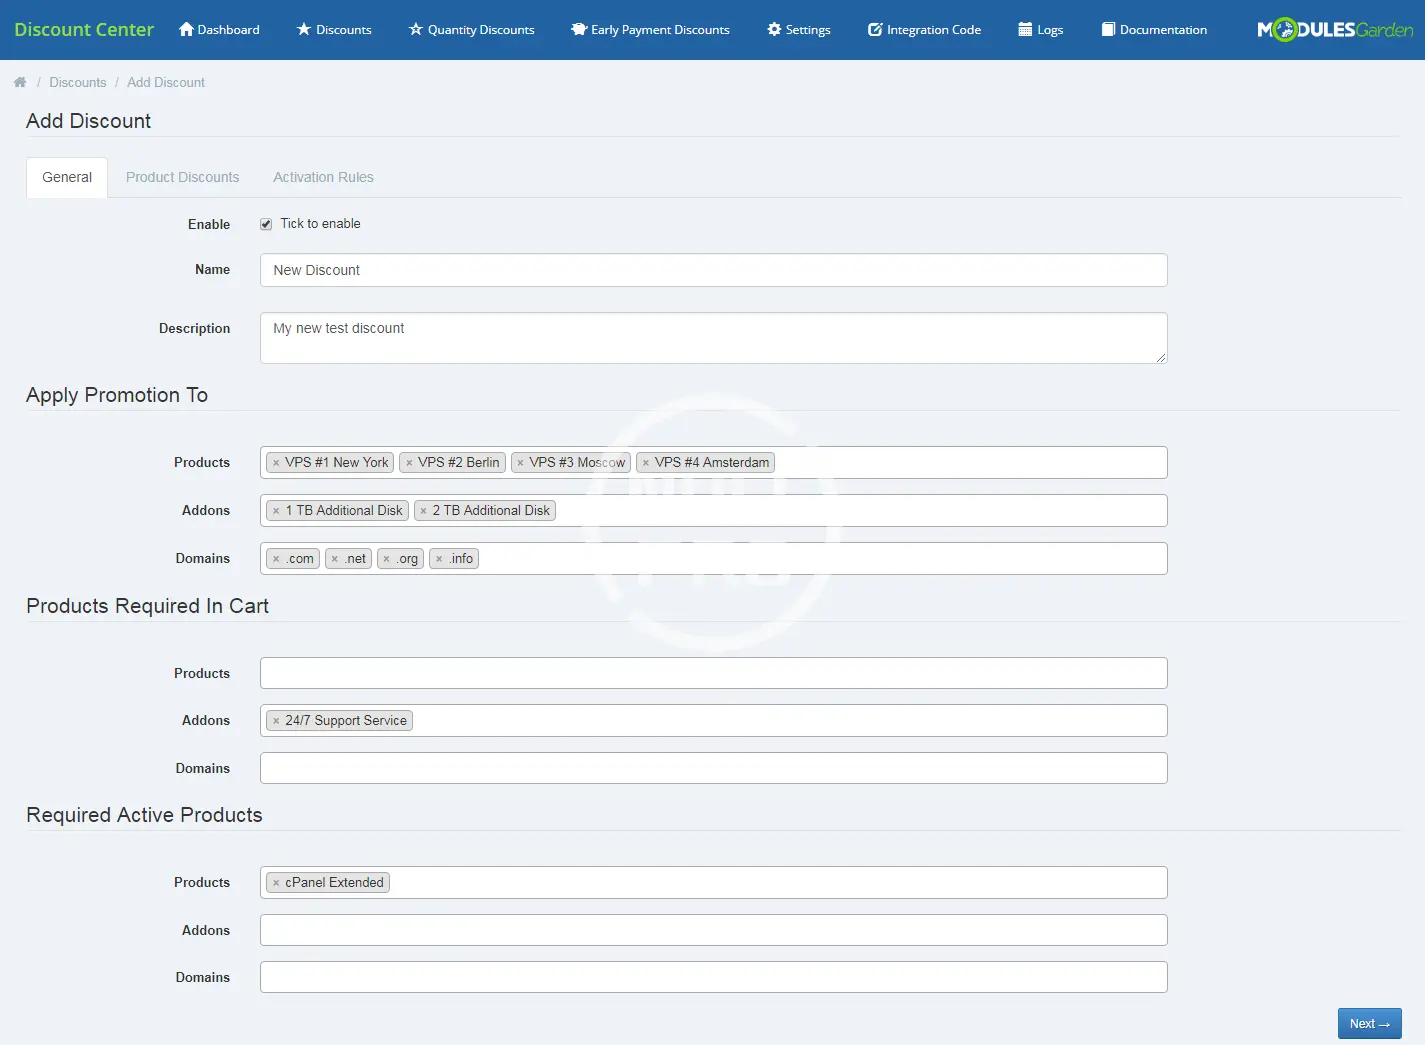Remove the VPS #3 Moscow tag
1425x1045 pixels.
pyautogui.click(x=520, y=463)
